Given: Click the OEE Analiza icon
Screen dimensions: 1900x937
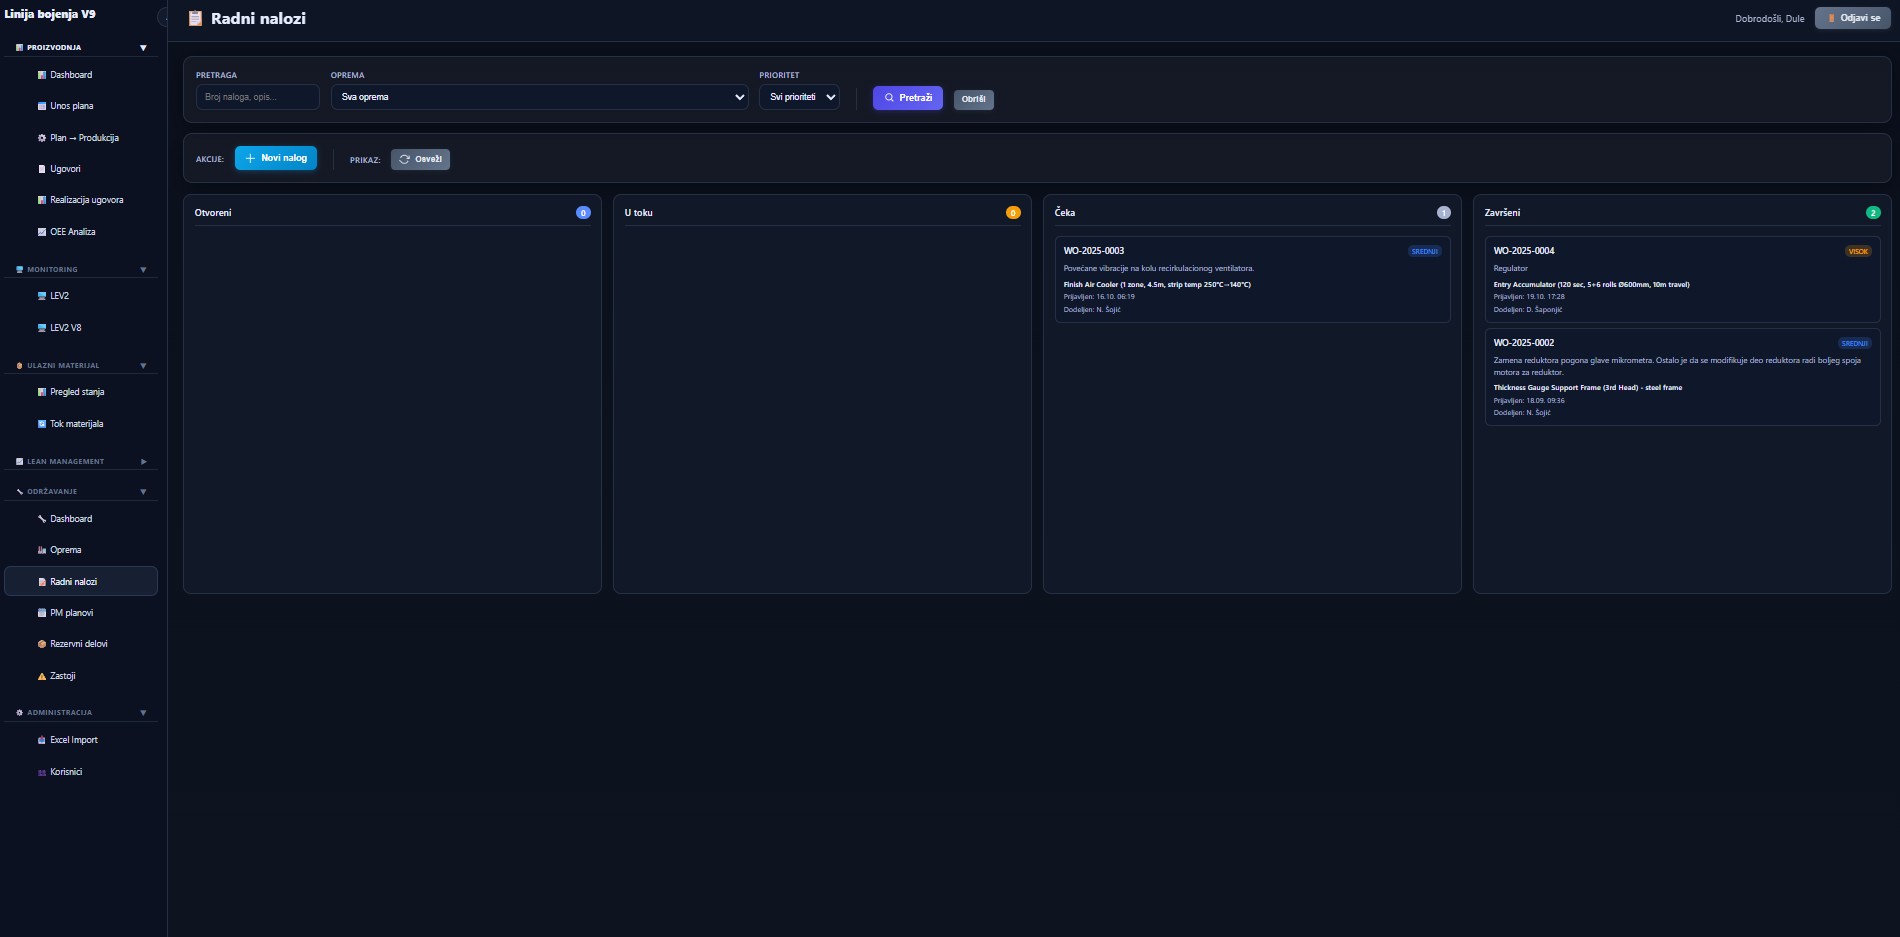Looking at the screenshot, I should [42, 232].
